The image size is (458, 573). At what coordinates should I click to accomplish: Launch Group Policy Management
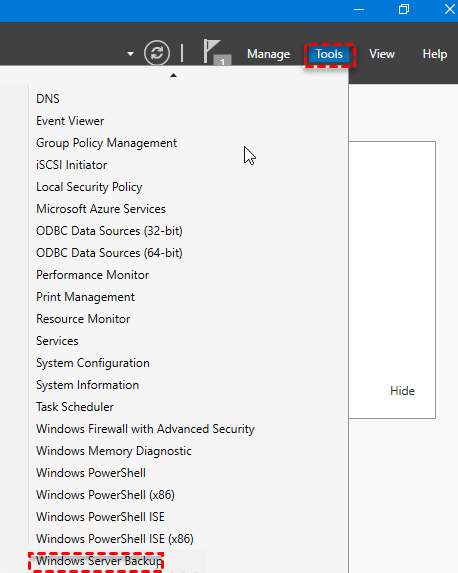click(x=106, y=143)
